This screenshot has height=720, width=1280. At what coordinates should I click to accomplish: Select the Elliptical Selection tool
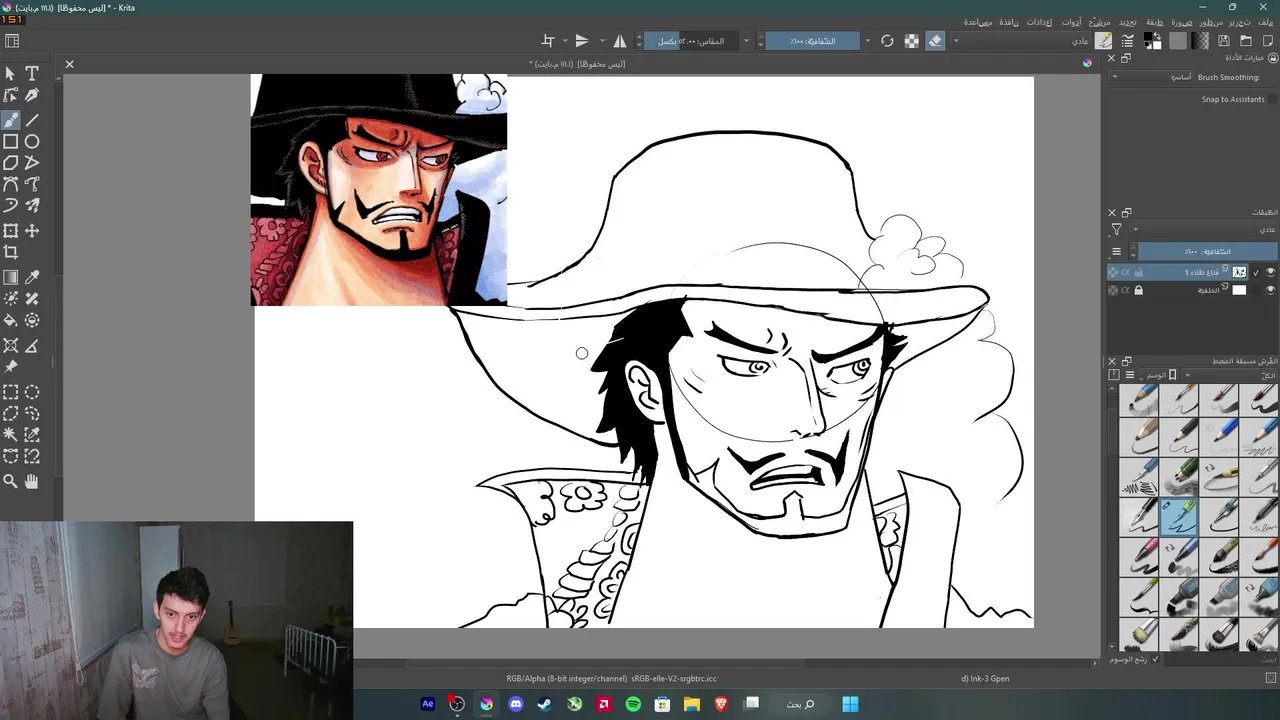click(32, 392)
